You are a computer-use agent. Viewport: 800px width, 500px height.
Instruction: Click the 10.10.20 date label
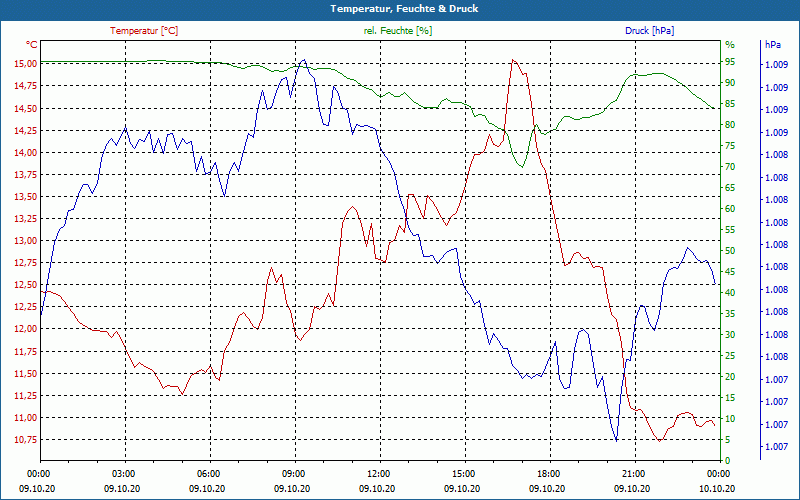[717, 488]
